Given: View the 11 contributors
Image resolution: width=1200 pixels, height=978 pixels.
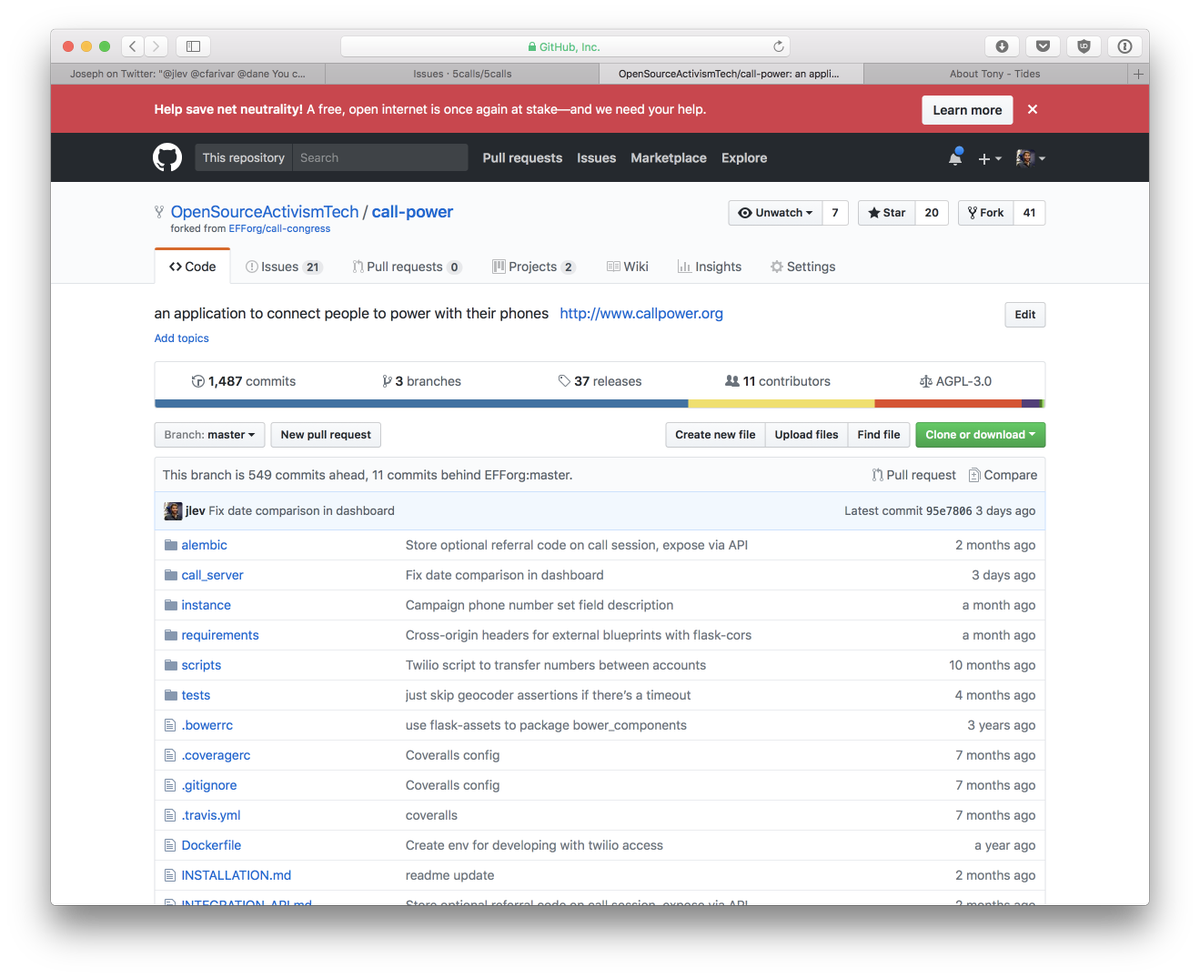Looking at the screenshot, I should (x=777, y=381).
